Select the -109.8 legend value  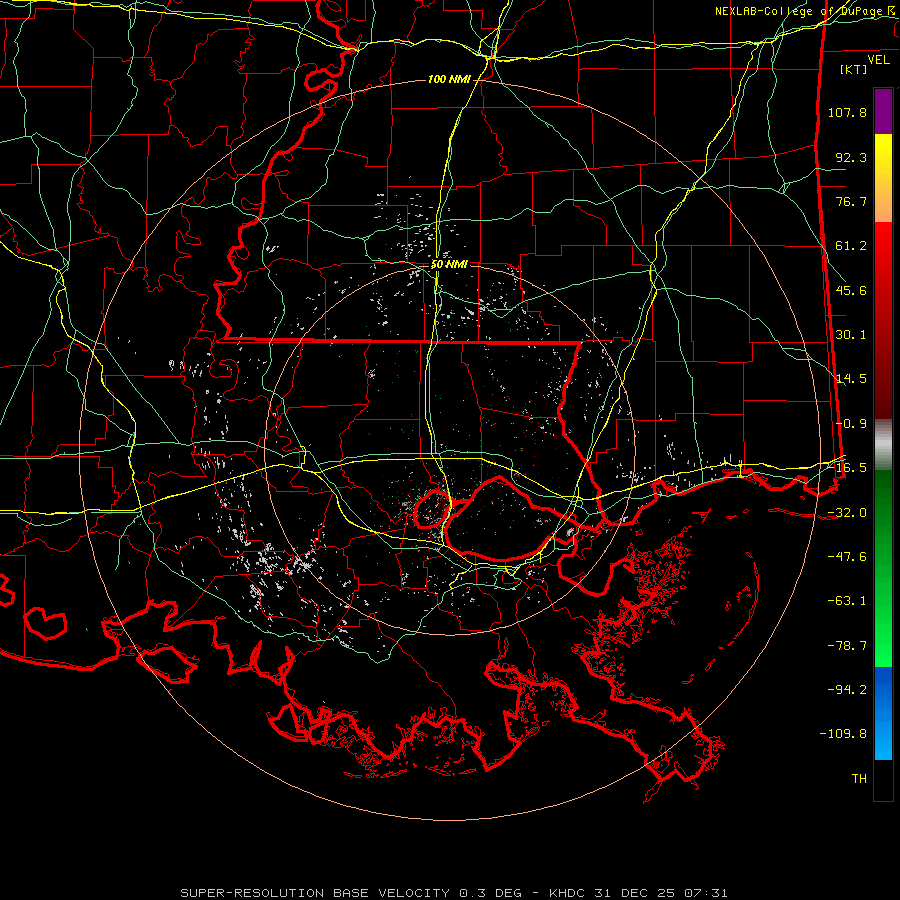pos(843,734)
